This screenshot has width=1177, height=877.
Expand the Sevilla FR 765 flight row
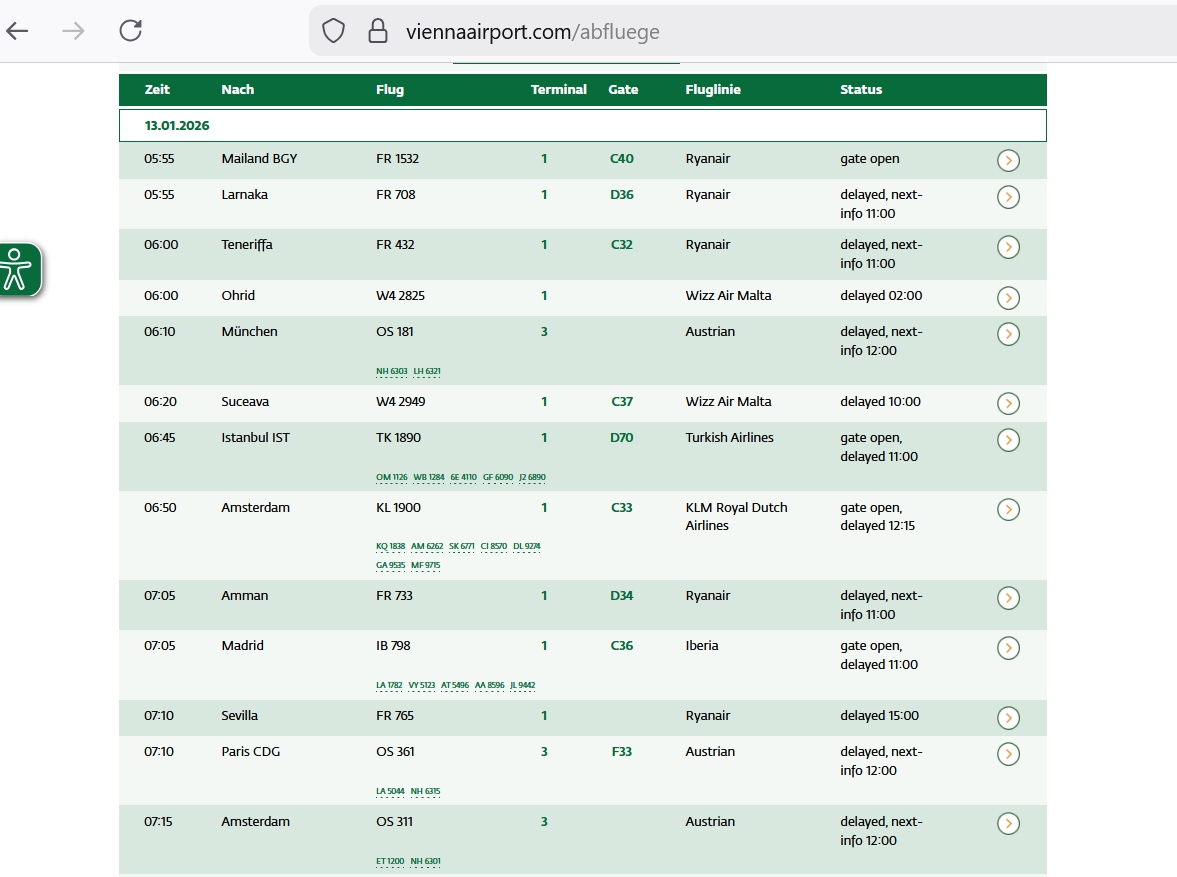[x=1008, y=718]
